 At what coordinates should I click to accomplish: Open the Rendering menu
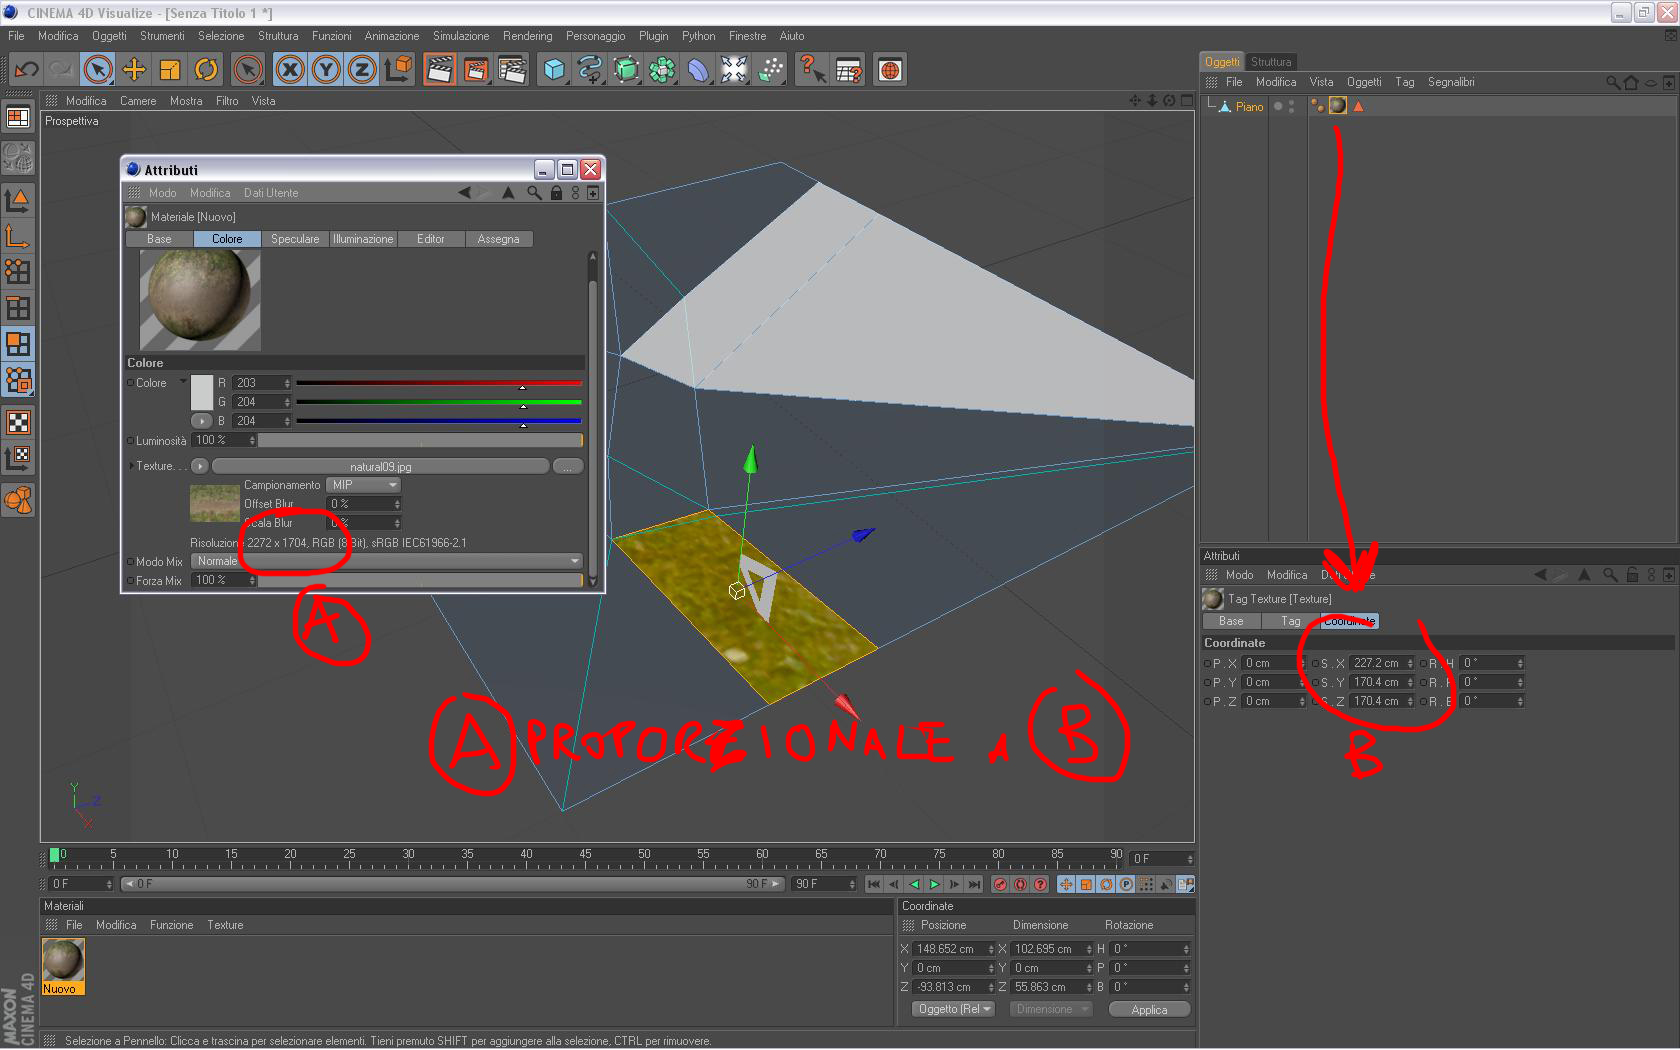click(527, 36)
